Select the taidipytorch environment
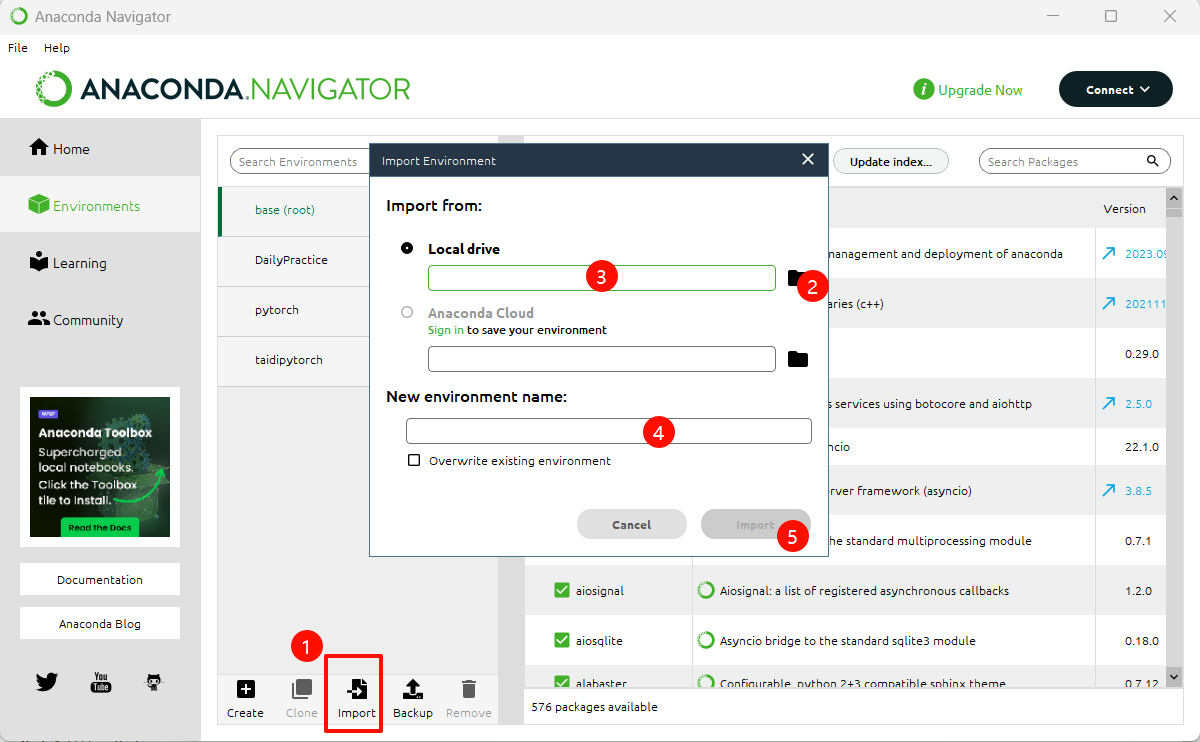Image resolution: width=1200 pixels, height=742 pixels. click(294, 360)
